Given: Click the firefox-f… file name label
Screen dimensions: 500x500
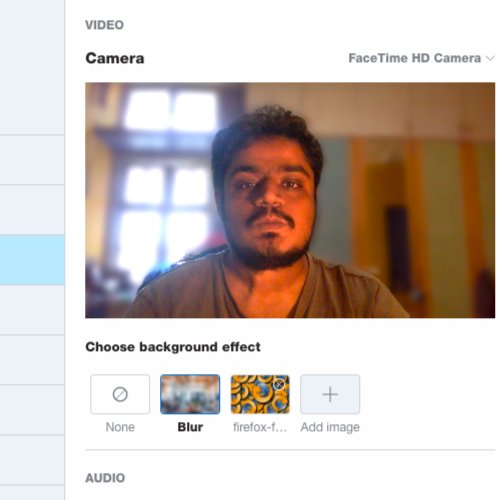Looking at the screenshot, I should click(260, 427).
